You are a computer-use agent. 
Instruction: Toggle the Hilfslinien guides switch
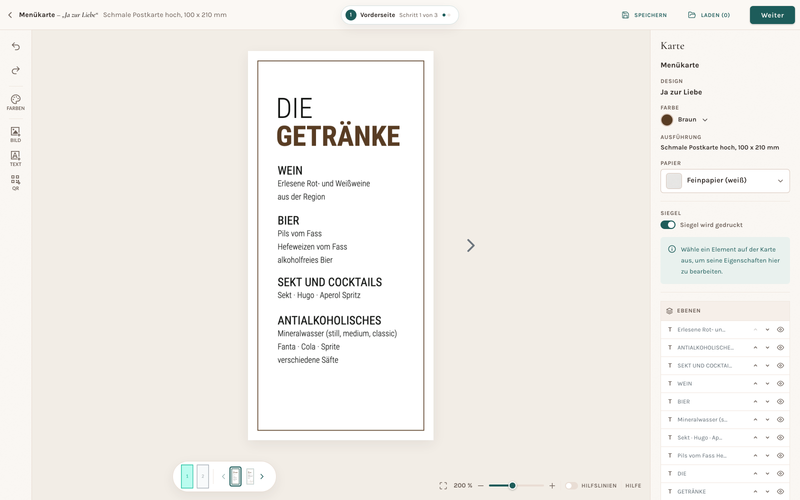pyautogui.click(x=571, y=486)
